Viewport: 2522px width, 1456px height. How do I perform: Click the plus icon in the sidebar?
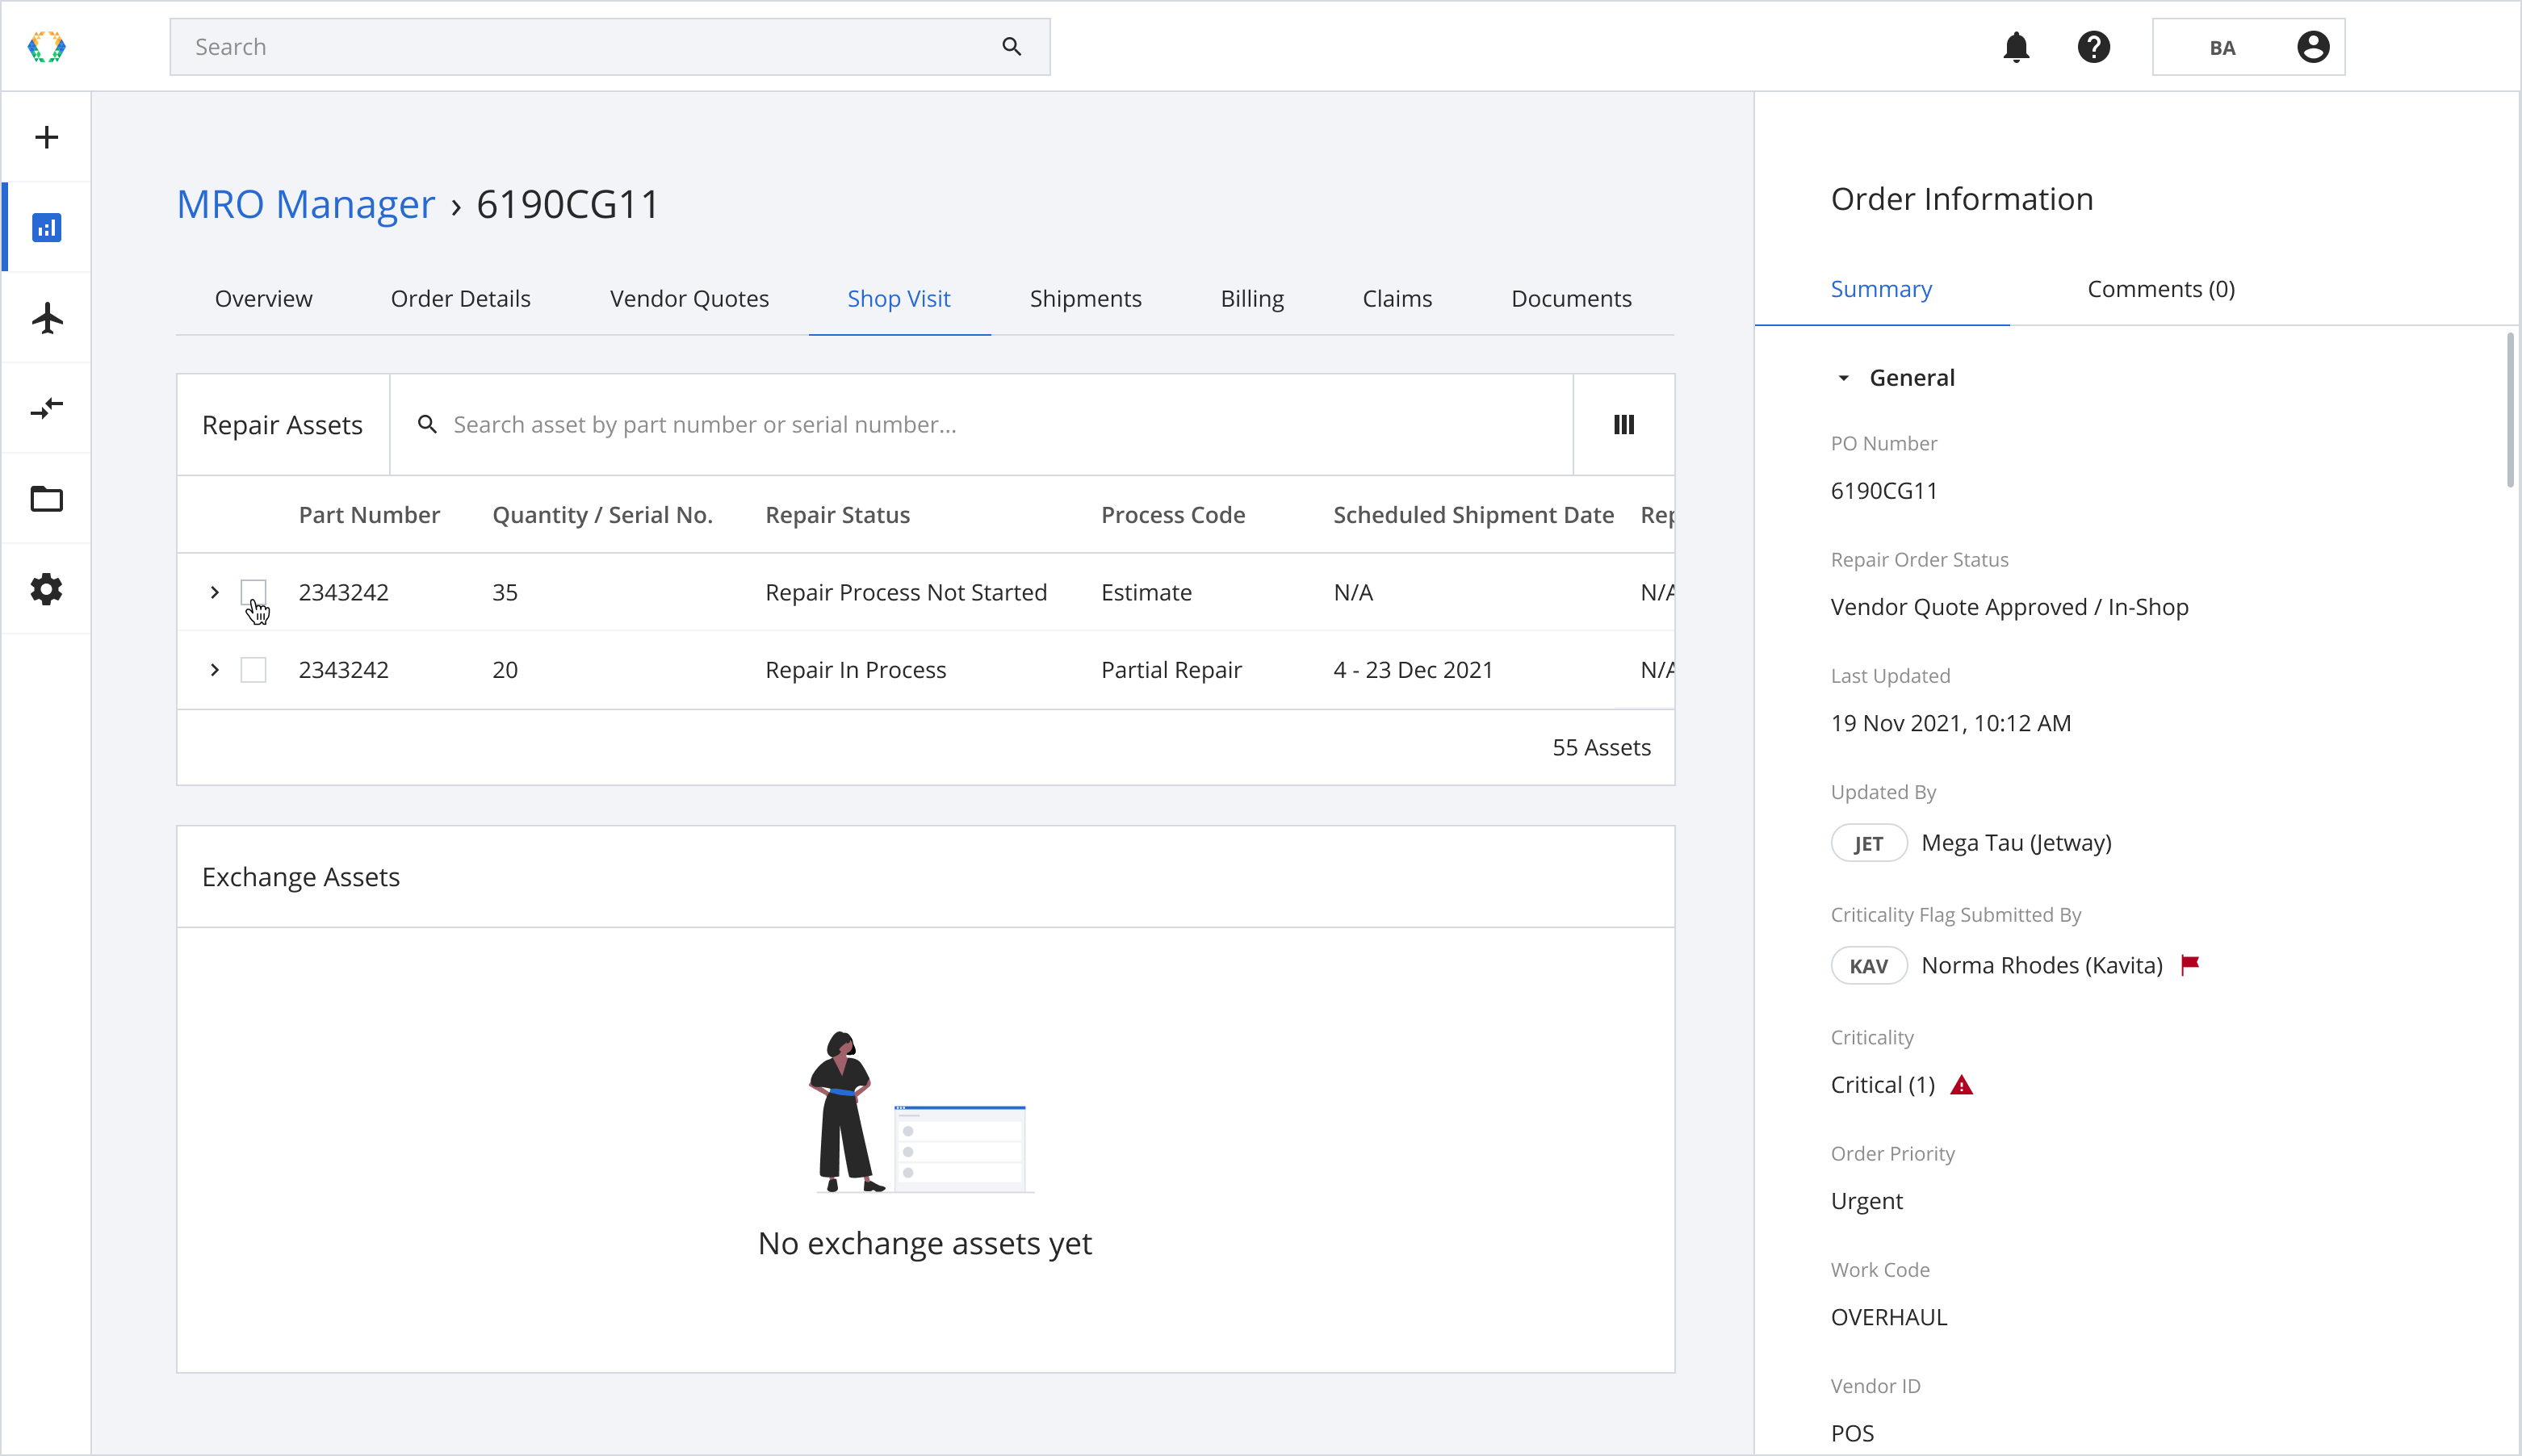[46, 137]
